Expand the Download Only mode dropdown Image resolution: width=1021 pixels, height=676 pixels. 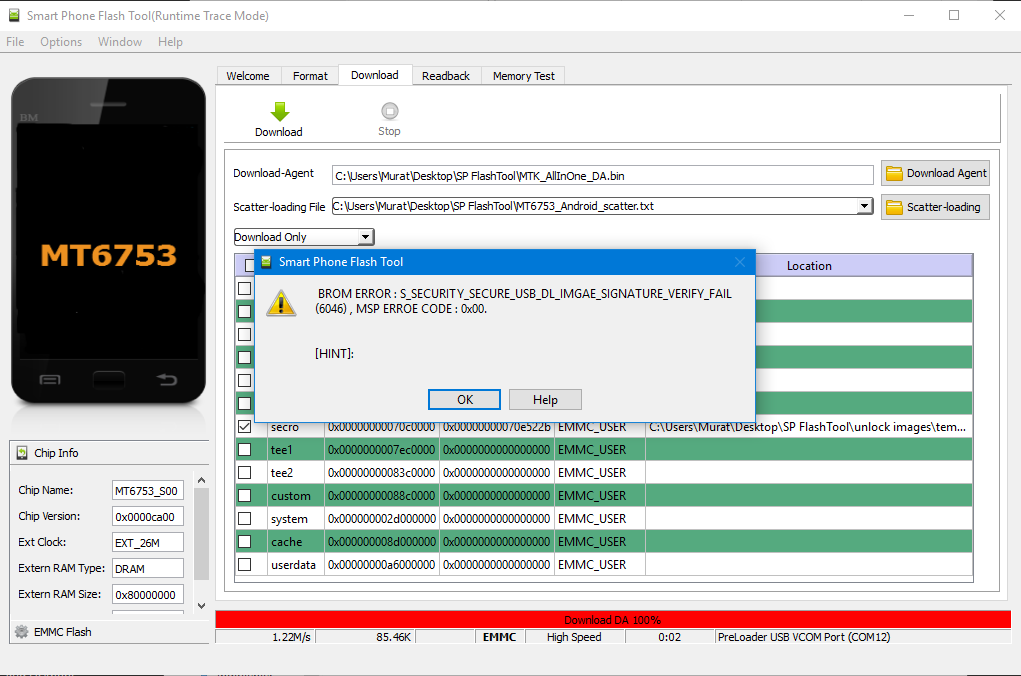(x=366, y=237)
